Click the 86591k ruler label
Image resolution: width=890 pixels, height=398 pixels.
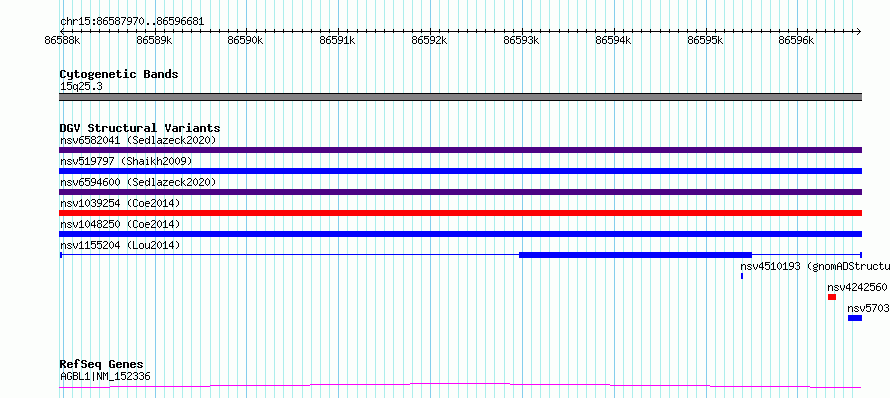pos(338,40)
